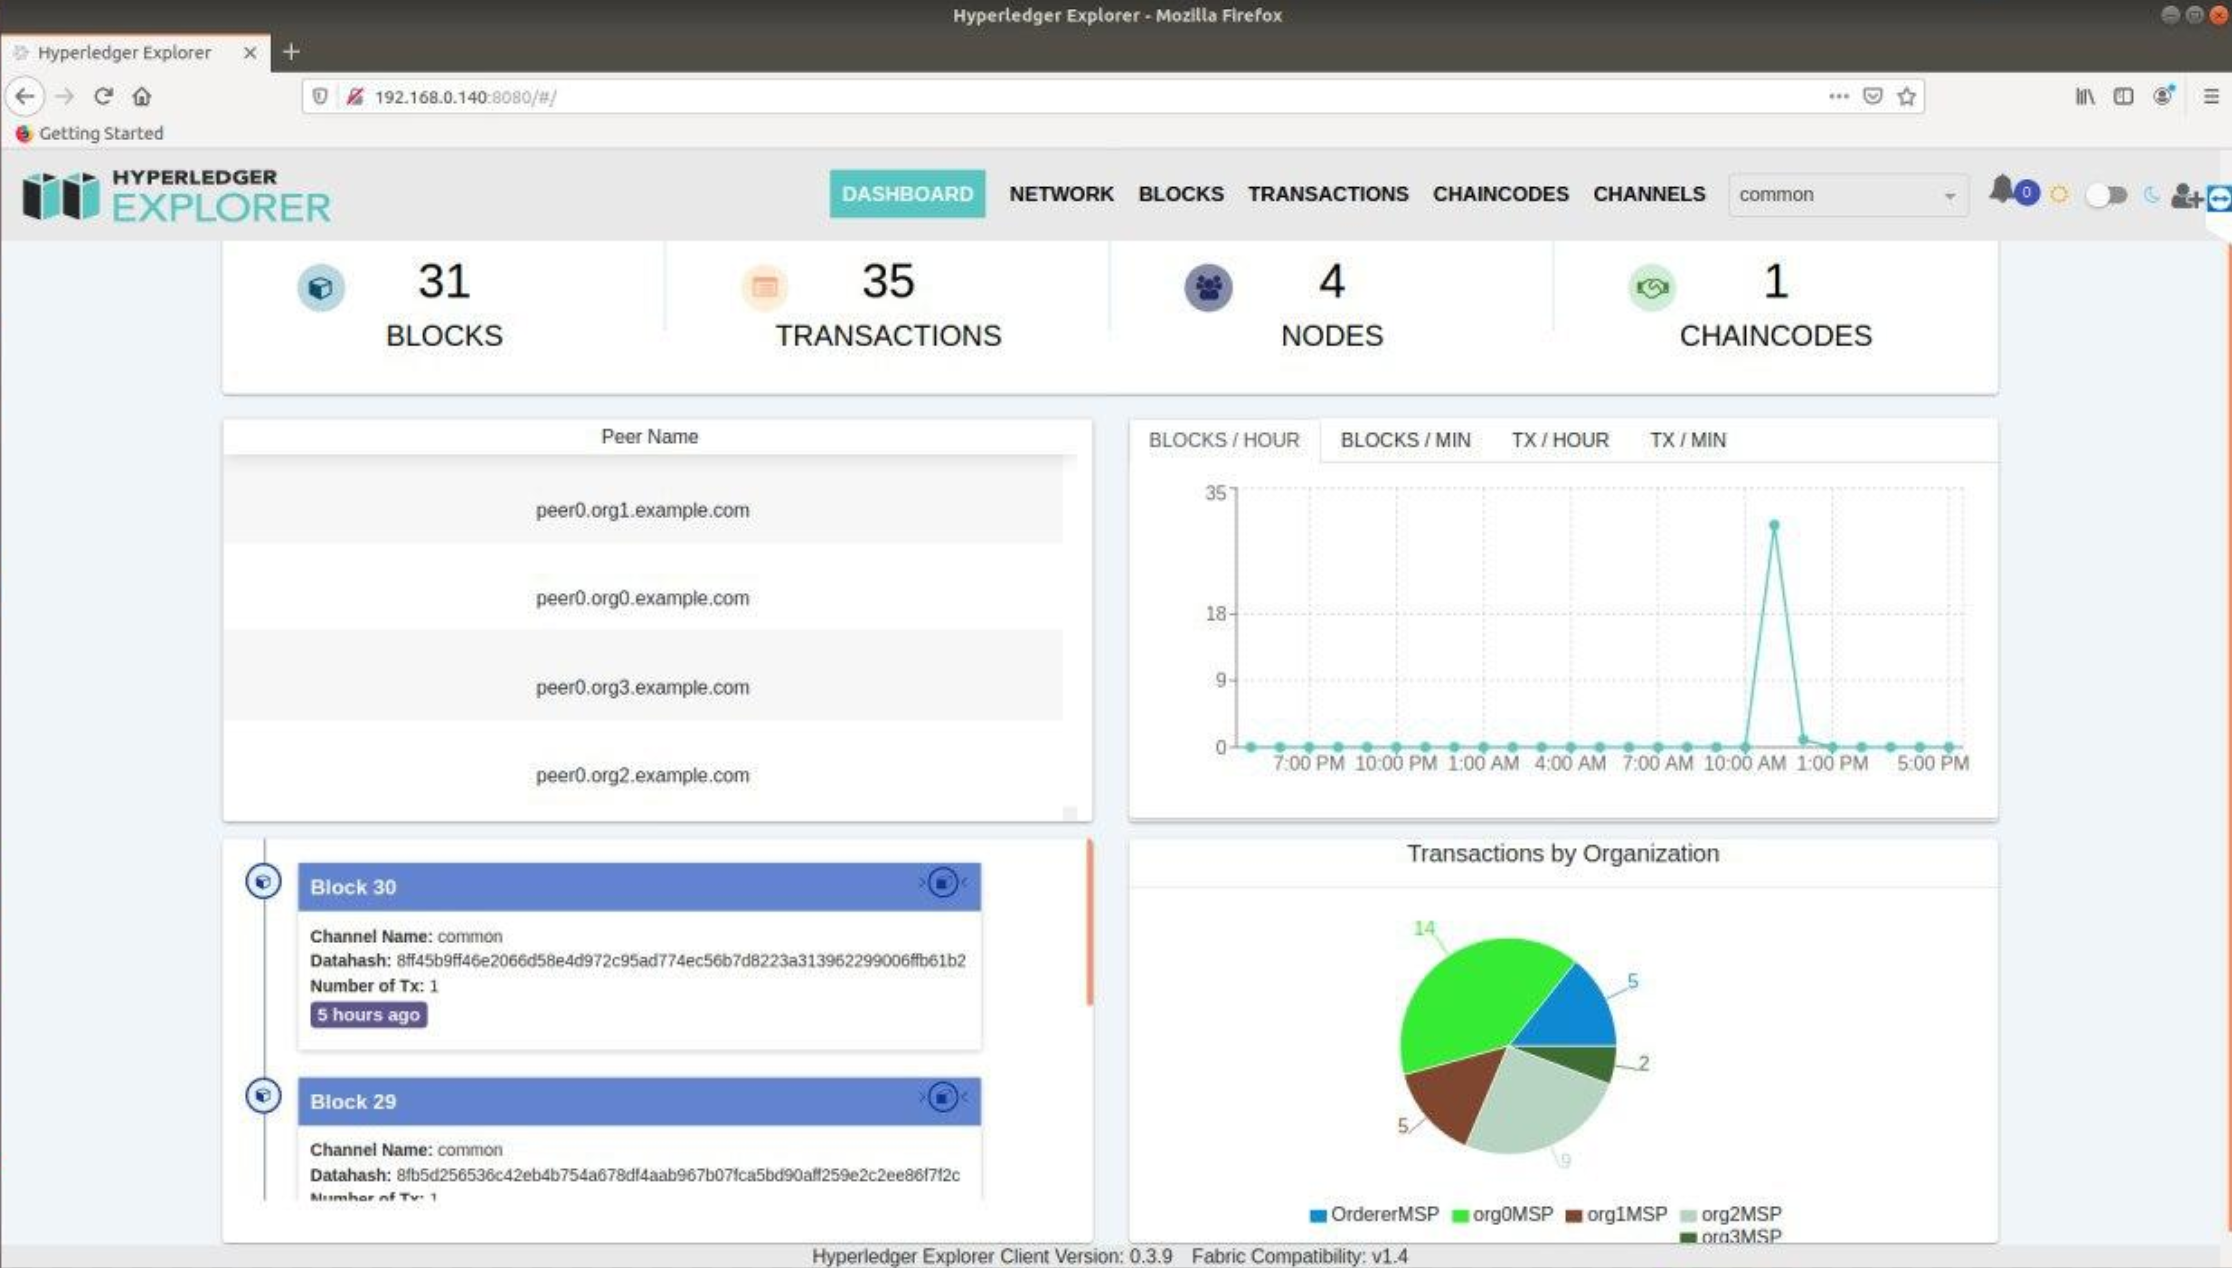Click the Chaincodes handshake icon
The height and width of the screenshot is (1270, 2232).
(x=1651, y=288)
